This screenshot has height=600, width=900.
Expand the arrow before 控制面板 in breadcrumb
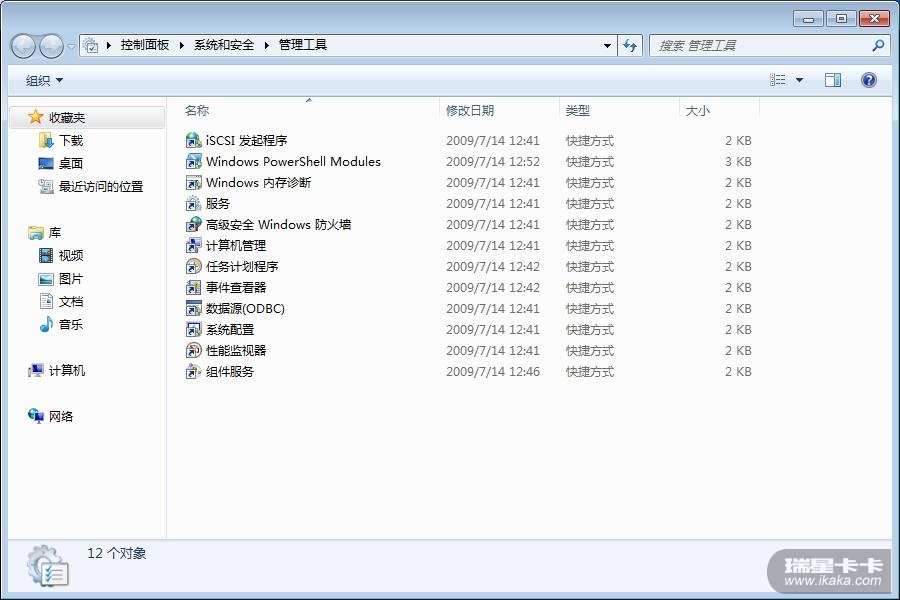pos(108,45)
